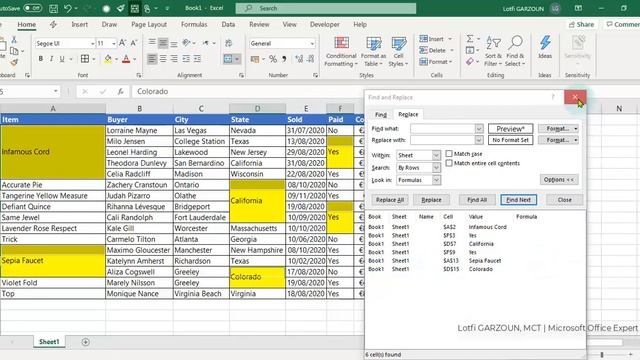This screenshot has width=640, height=360.
Task: Click the Fill Color bucket icon
Action: [108, 59]
